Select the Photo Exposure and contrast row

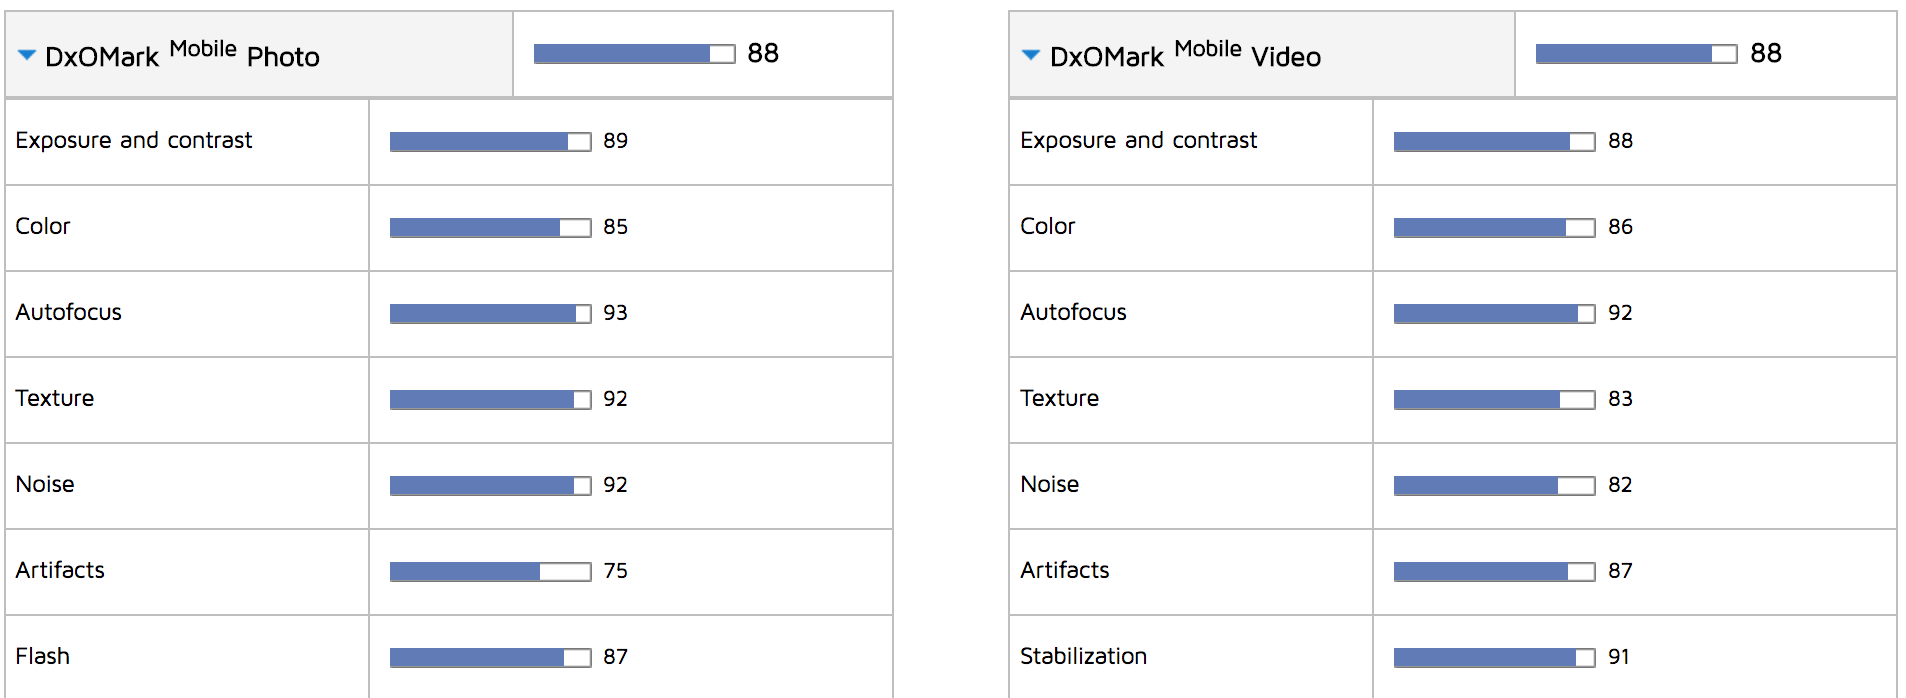[448, 141]
